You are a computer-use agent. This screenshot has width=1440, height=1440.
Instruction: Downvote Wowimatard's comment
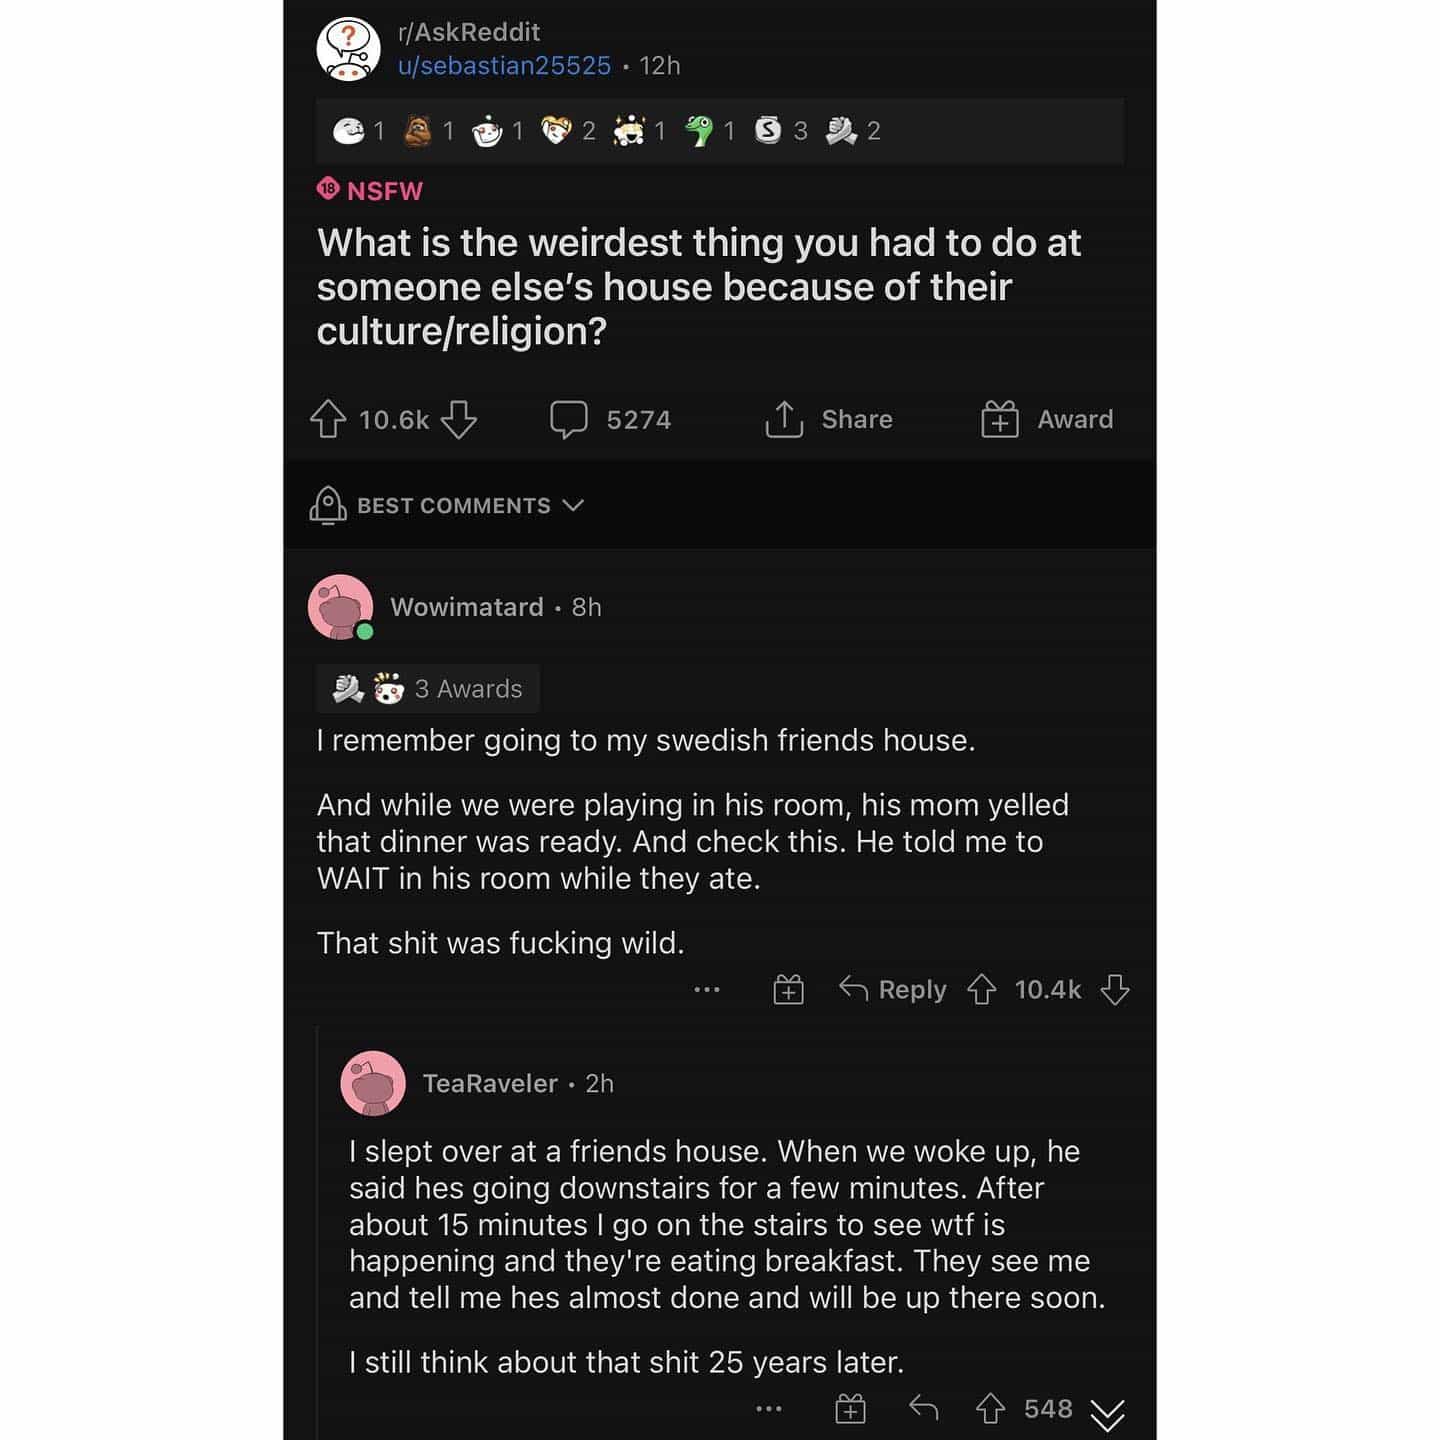click(1115, 990)
